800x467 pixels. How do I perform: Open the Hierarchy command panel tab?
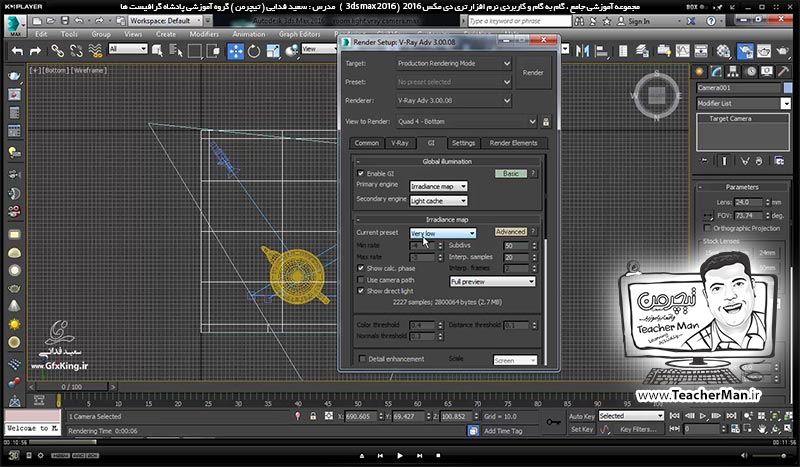pos(733,72)
